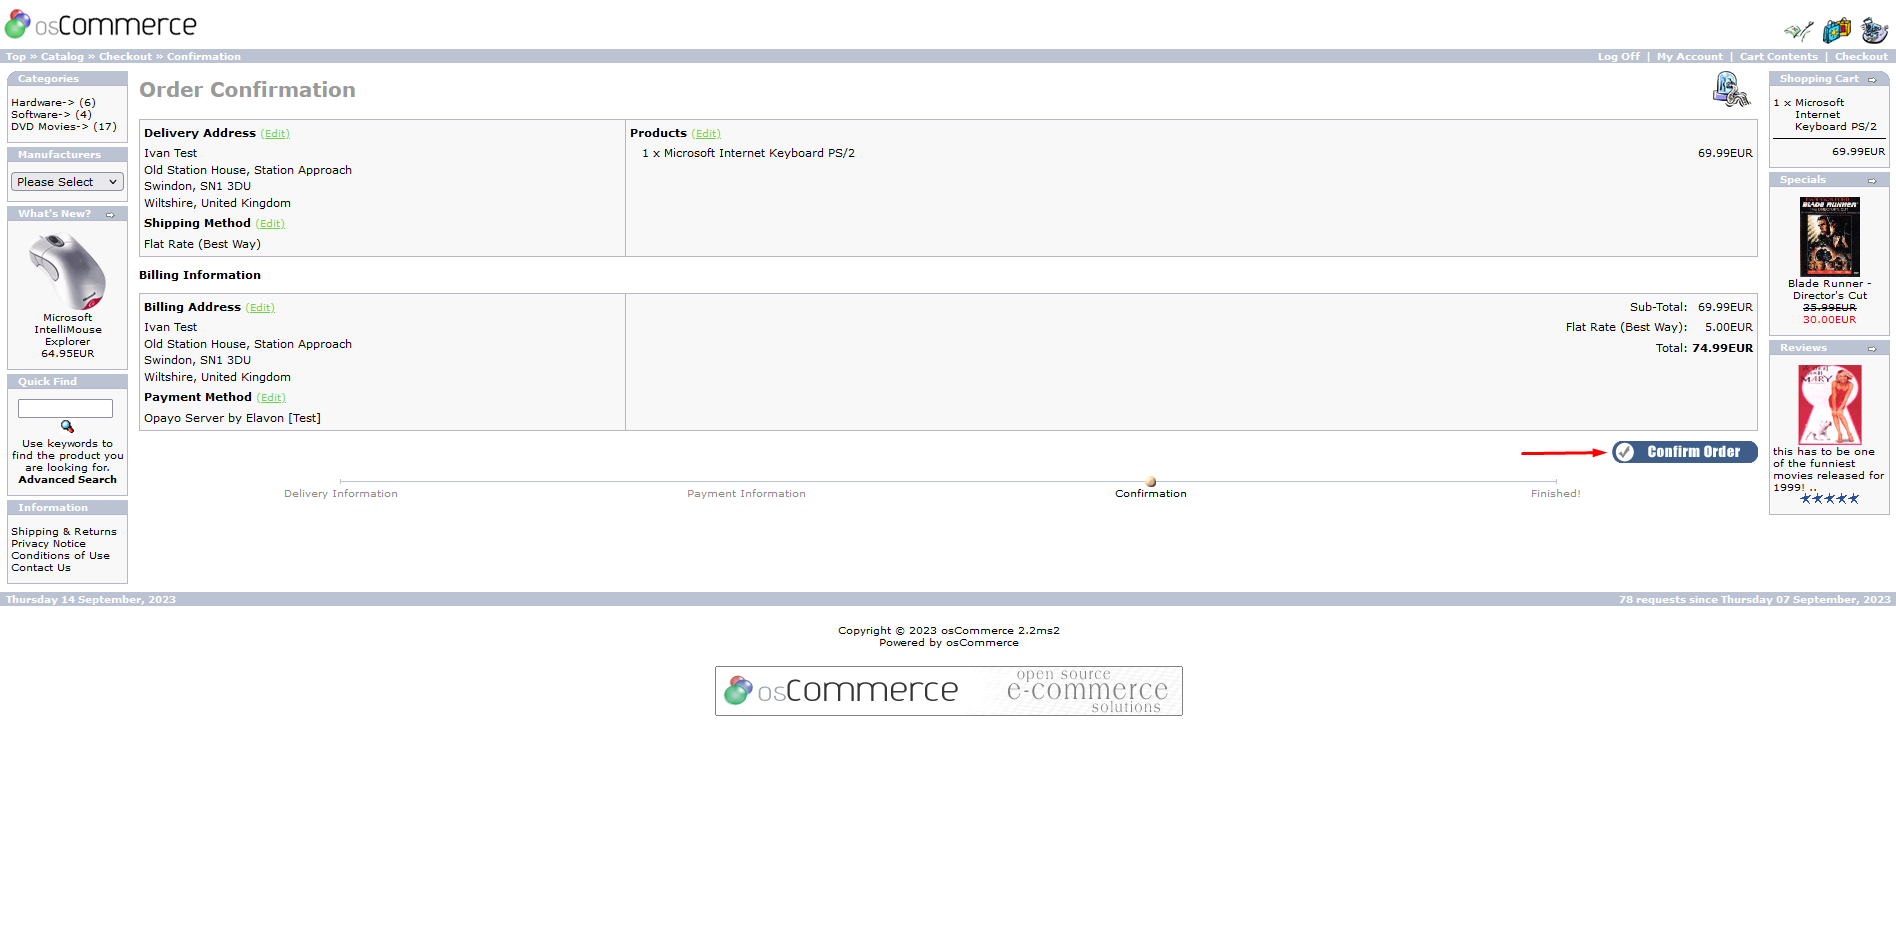Edit the Billing Address
1896x930 pixels.
(260, 308)
